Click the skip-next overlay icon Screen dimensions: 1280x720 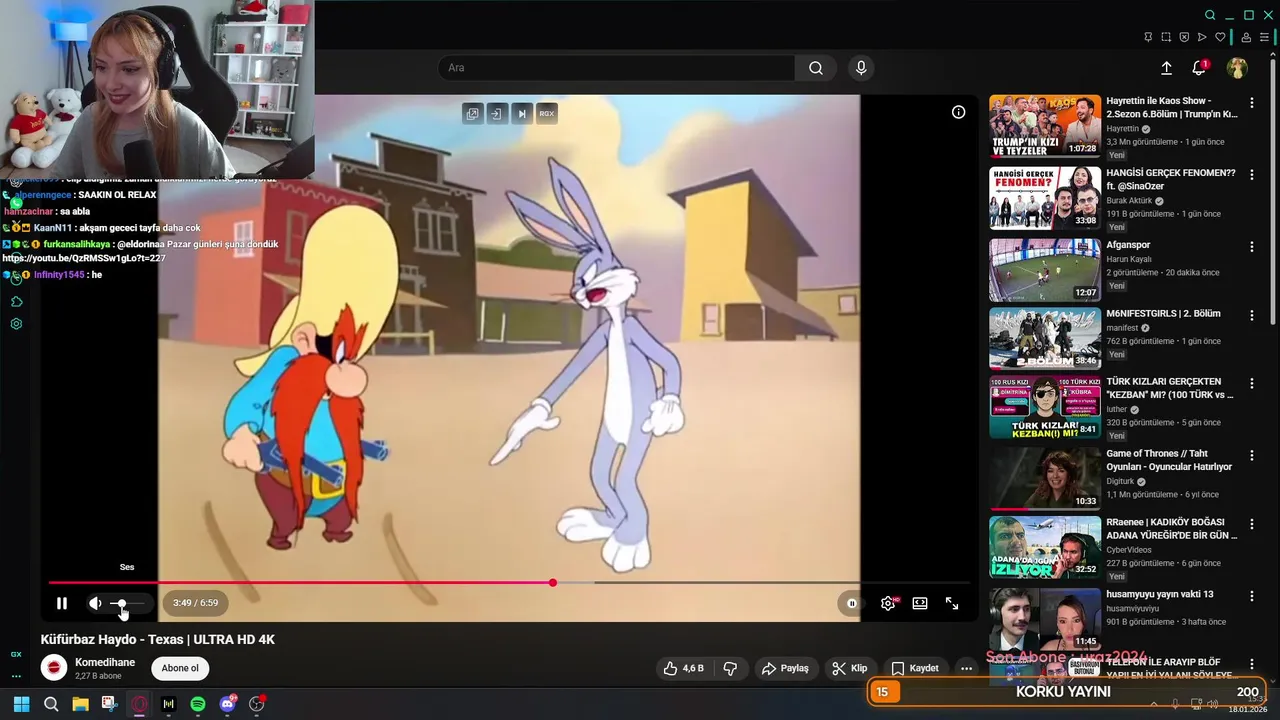[522, 114]
